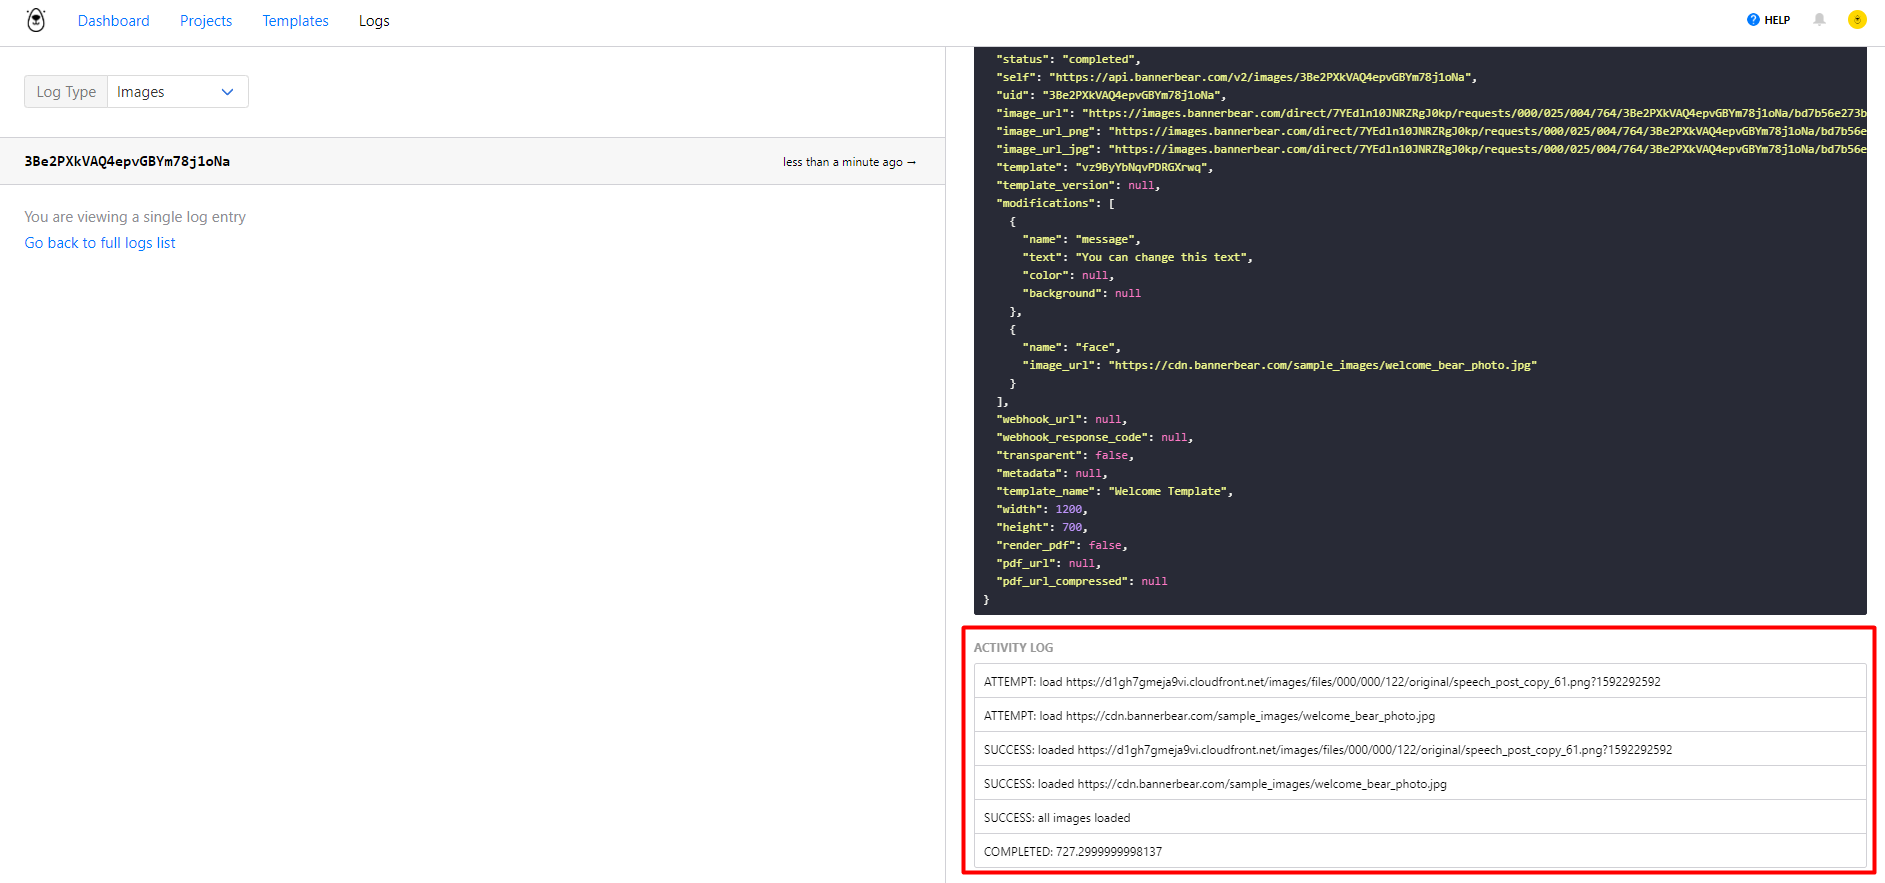The image size is (1885, 883).
Task: Select the Logs nav item
Action: [374, 21]
